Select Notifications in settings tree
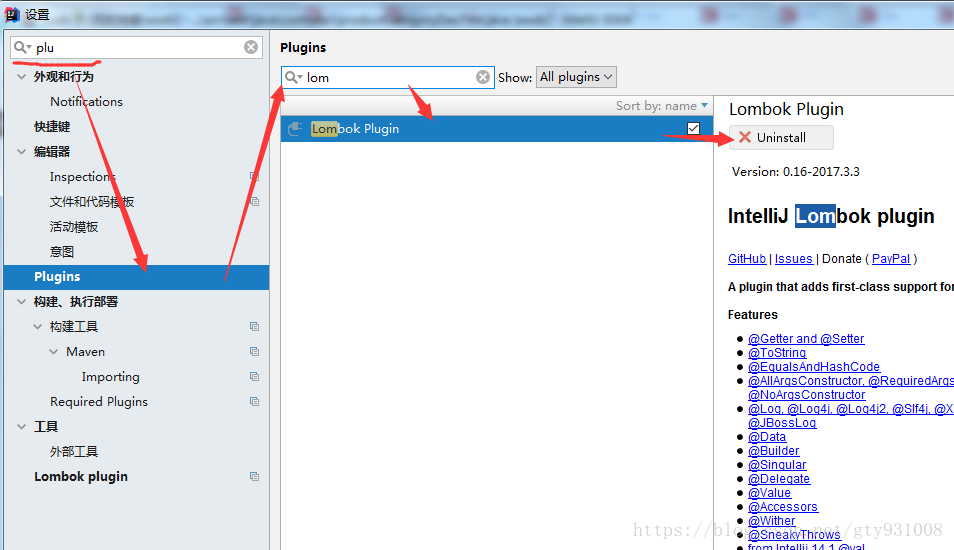The image size is (954, 550). click(86, 102)
